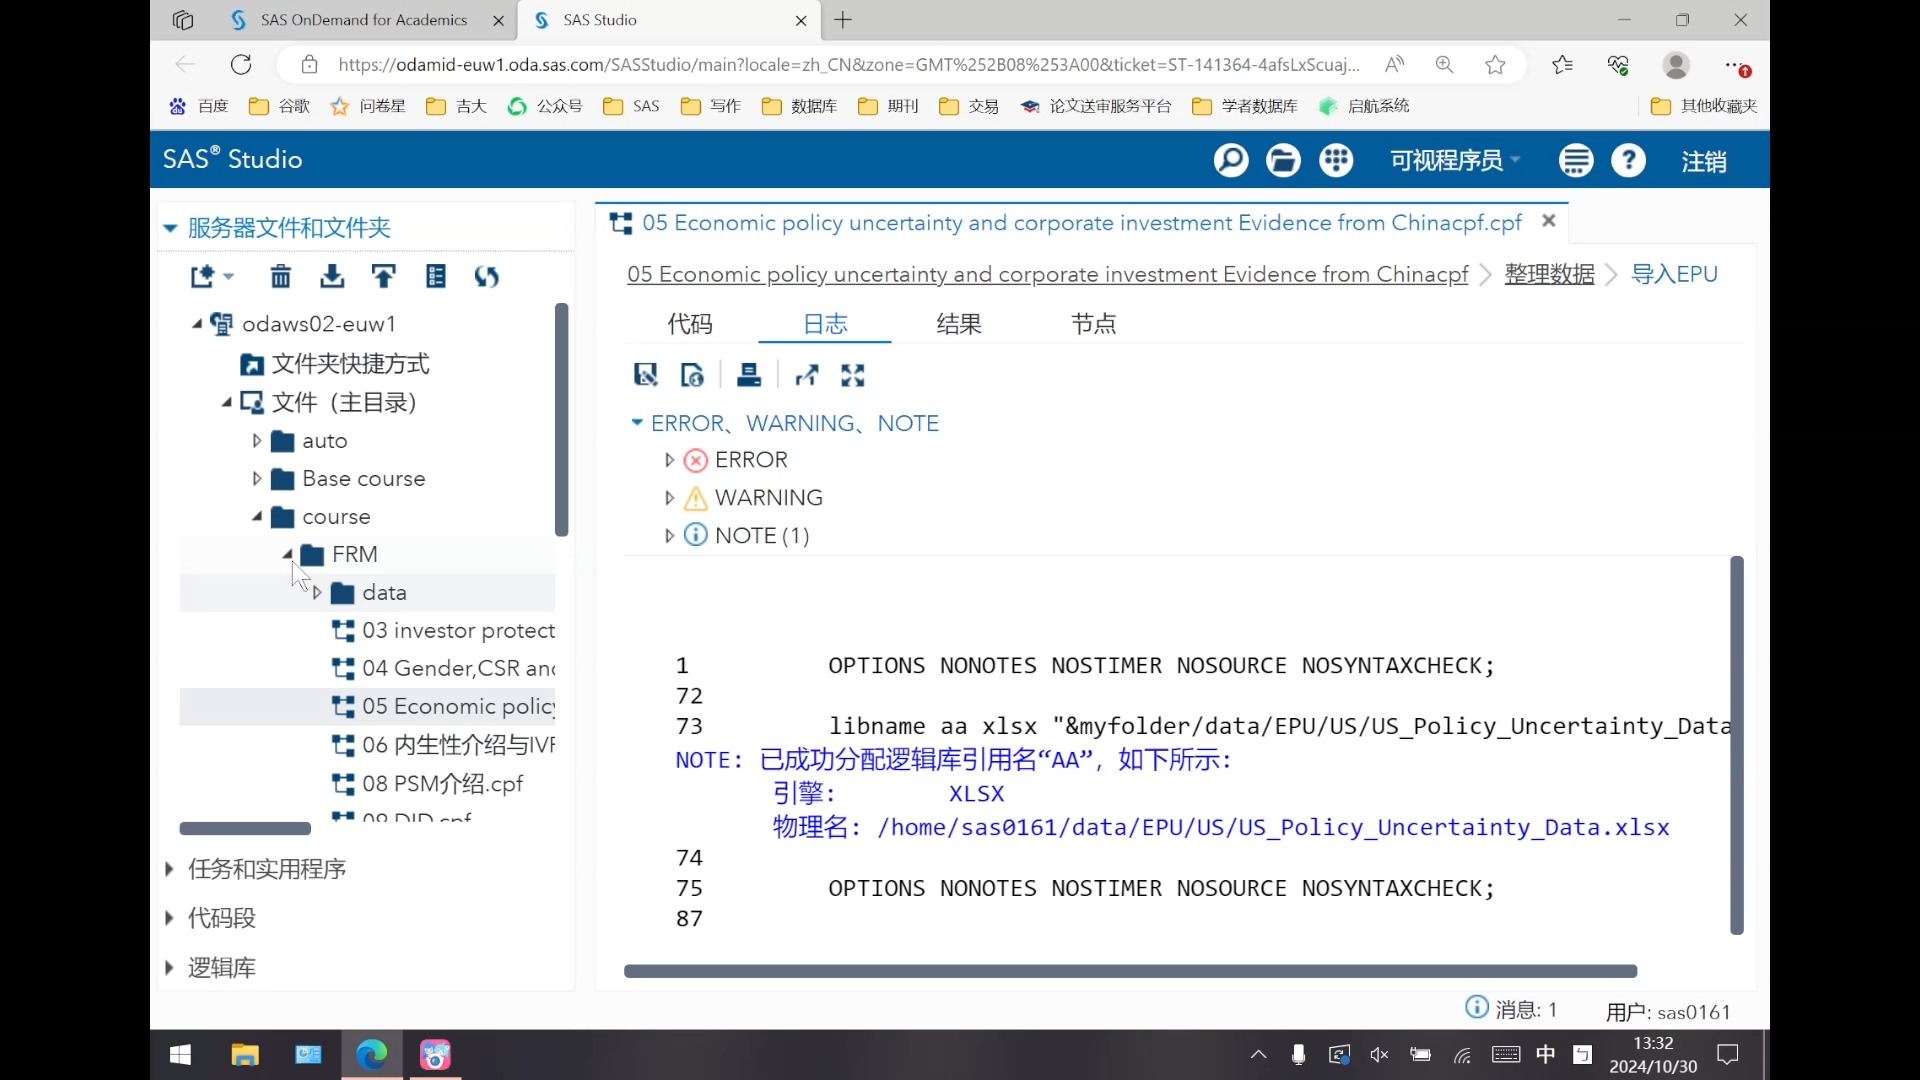Open the 数据库 bookmark folder
Image resolution: width=1920 pixels, height=1080 pixels.
click(x=800, y=106)
